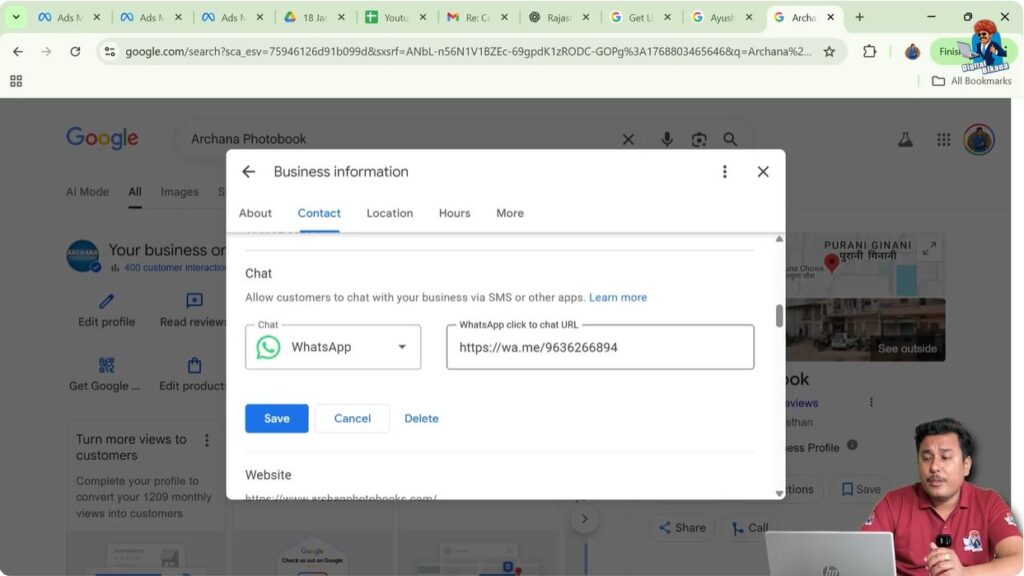The width and height of the screenshot is (1024, 576).
Task: Click the Search by voice microphone icon
Action: coord(667,139)
